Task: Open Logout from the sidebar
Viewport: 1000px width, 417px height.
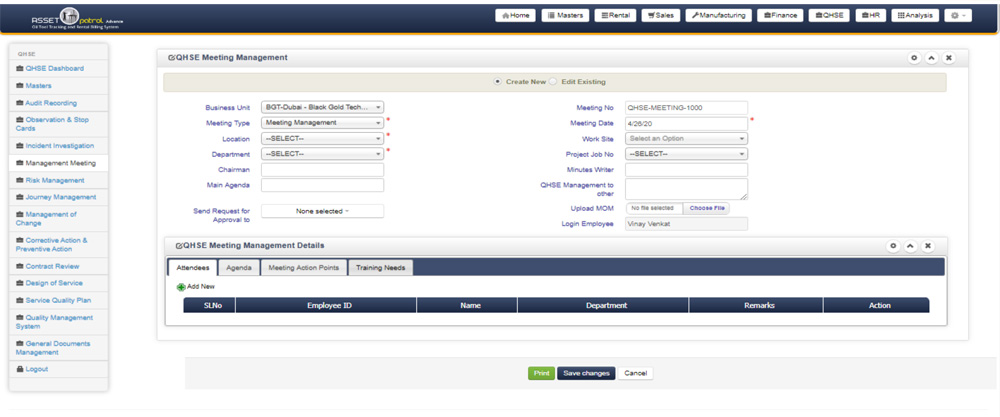Action: (36, 369)
